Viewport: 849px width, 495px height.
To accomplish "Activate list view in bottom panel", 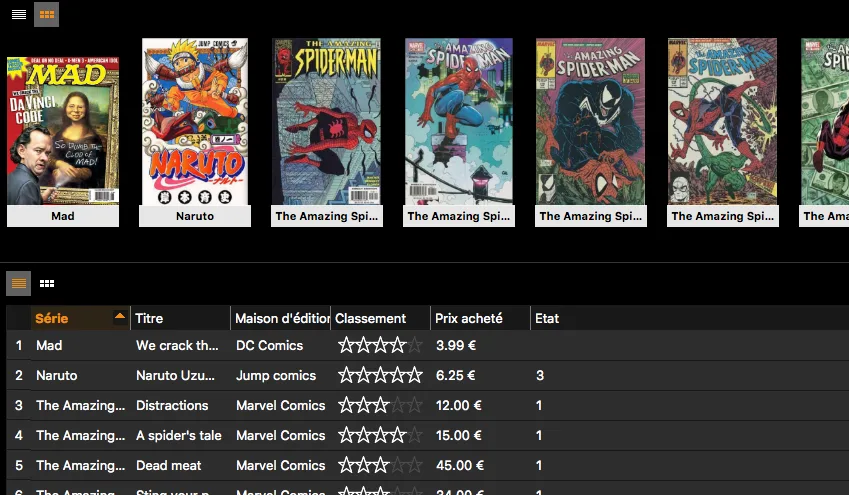I will (19, 284).
